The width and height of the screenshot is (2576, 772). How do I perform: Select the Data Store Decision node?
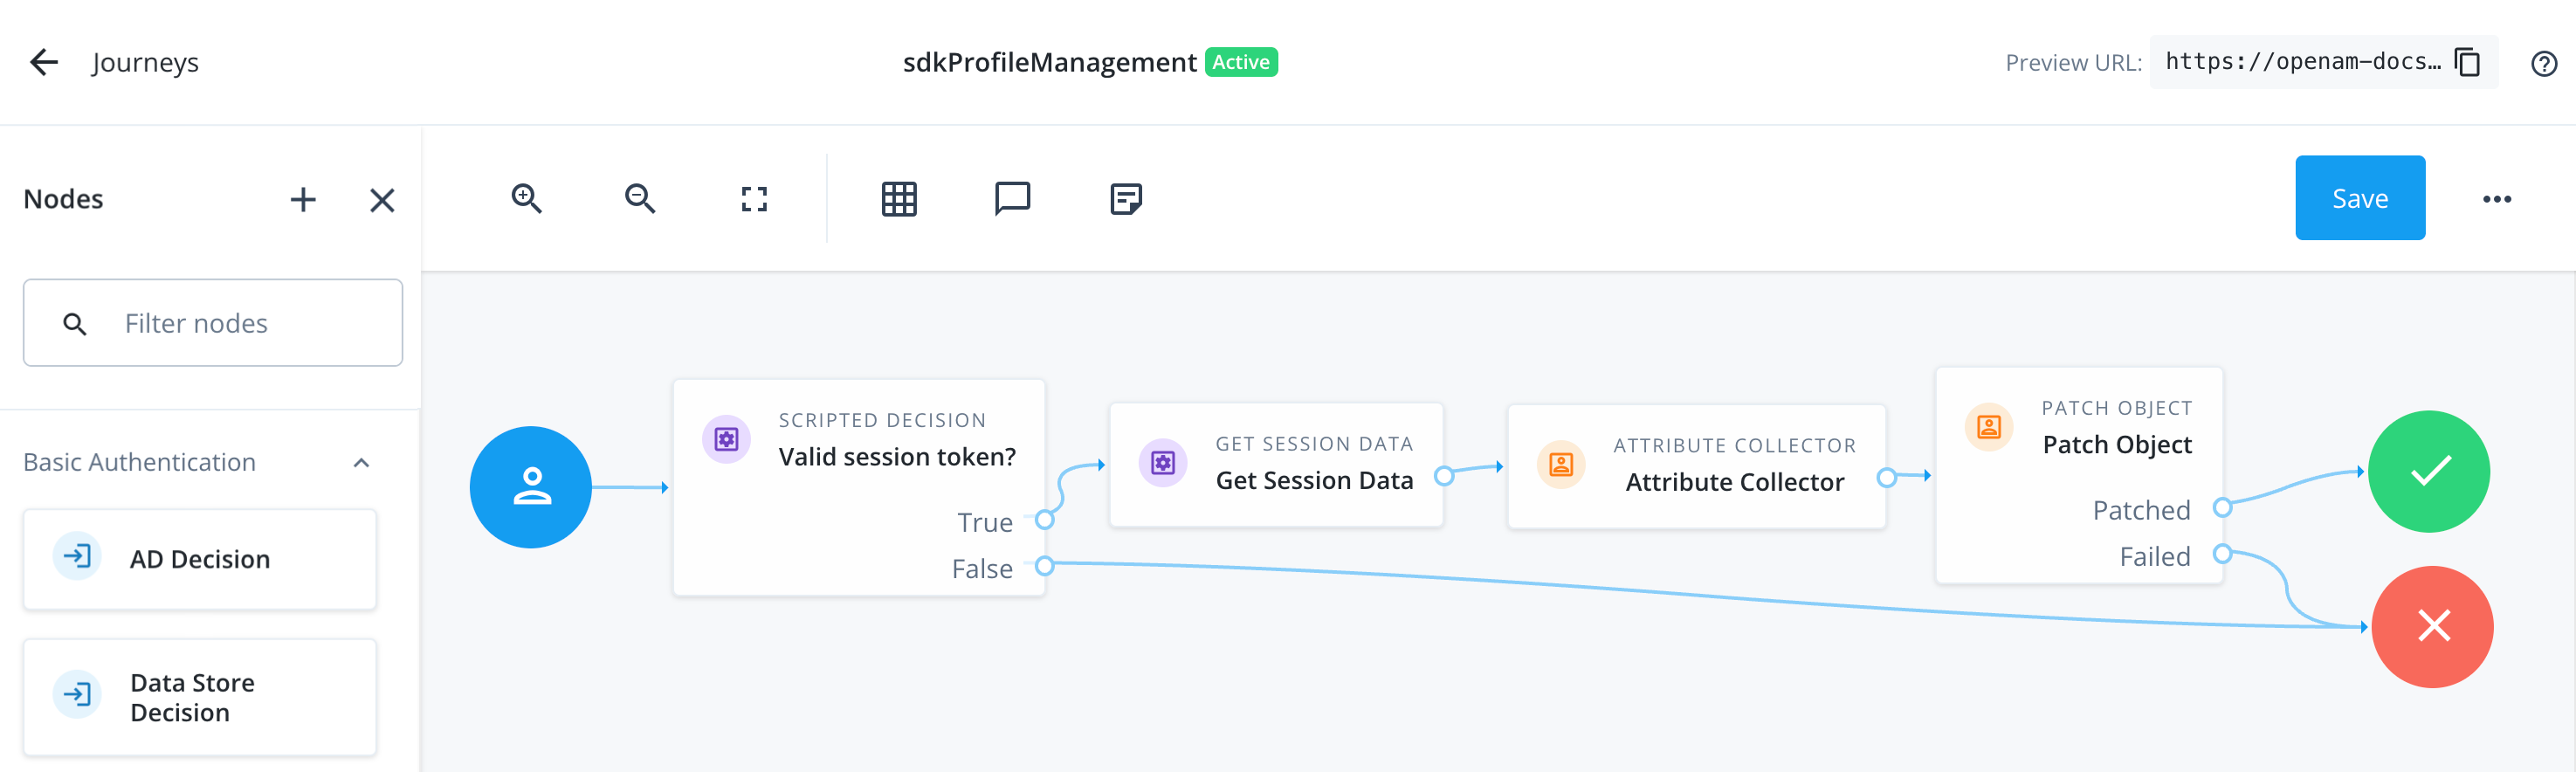click(200, 697)
